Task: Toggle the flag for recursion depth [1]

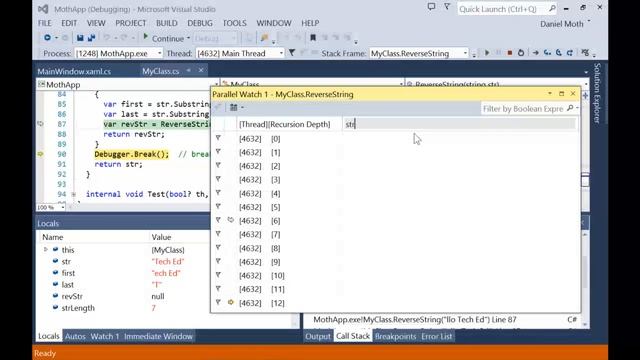Action: point(218,152)
